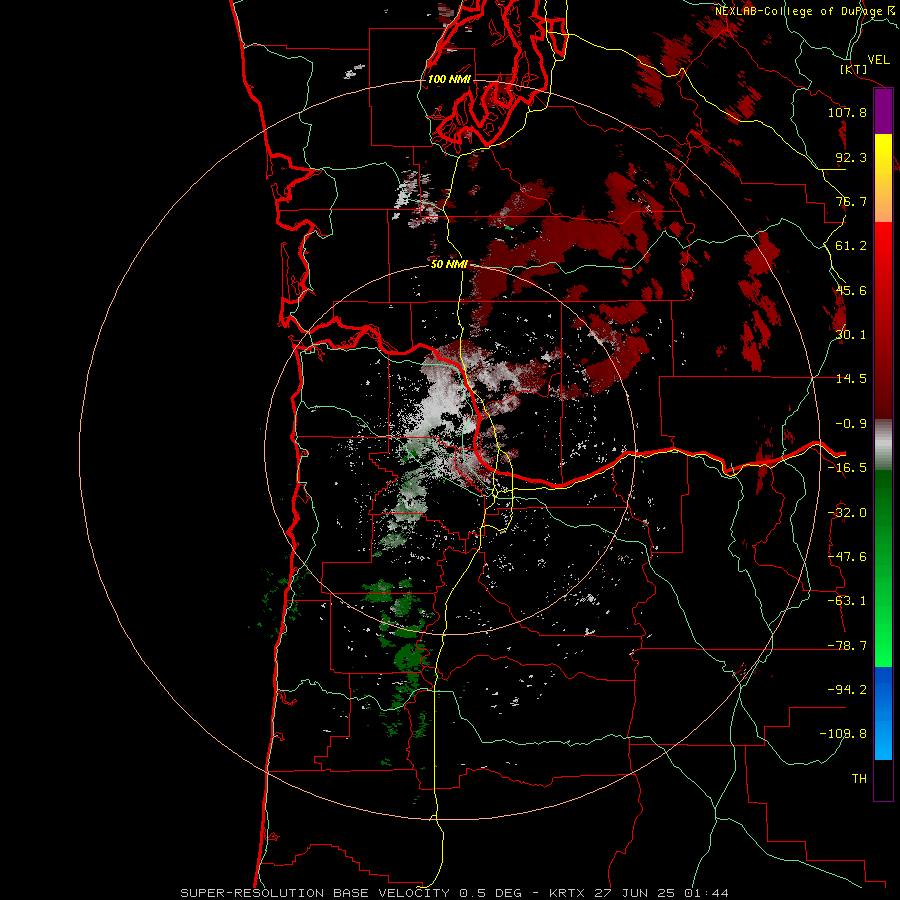Click the 61.2 velocity scale value
Screen dimensions: 900x900
point(851,246)
